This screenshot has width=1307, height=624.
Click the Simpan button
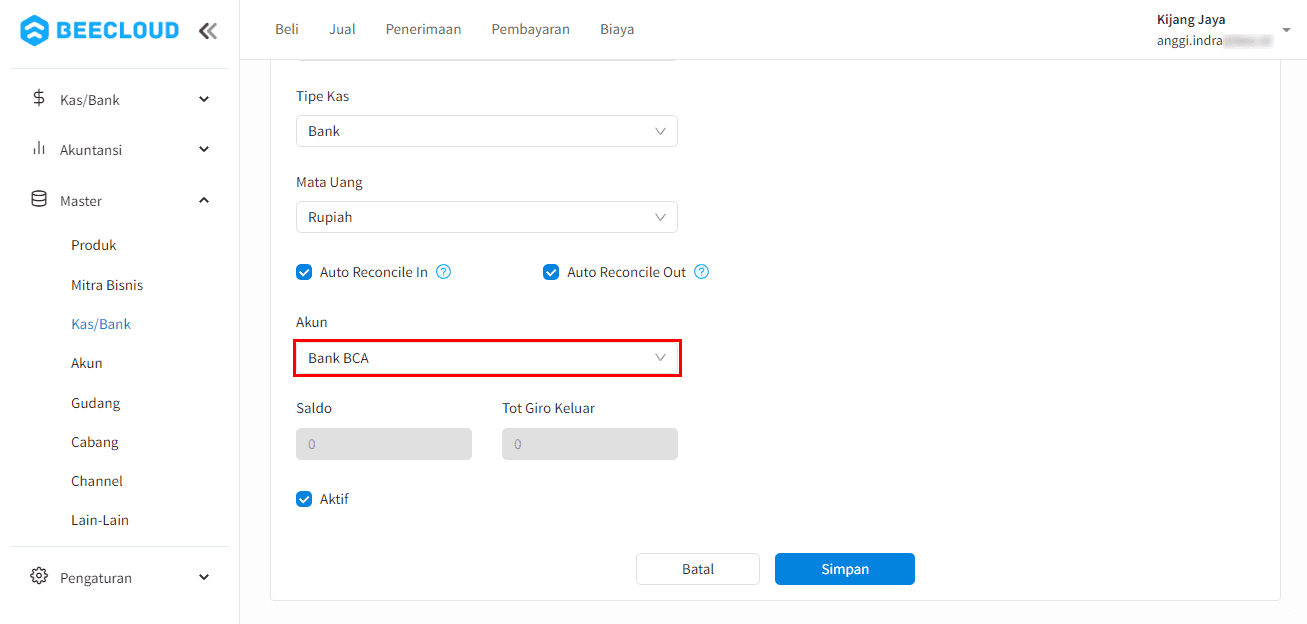tap(844, 569)
